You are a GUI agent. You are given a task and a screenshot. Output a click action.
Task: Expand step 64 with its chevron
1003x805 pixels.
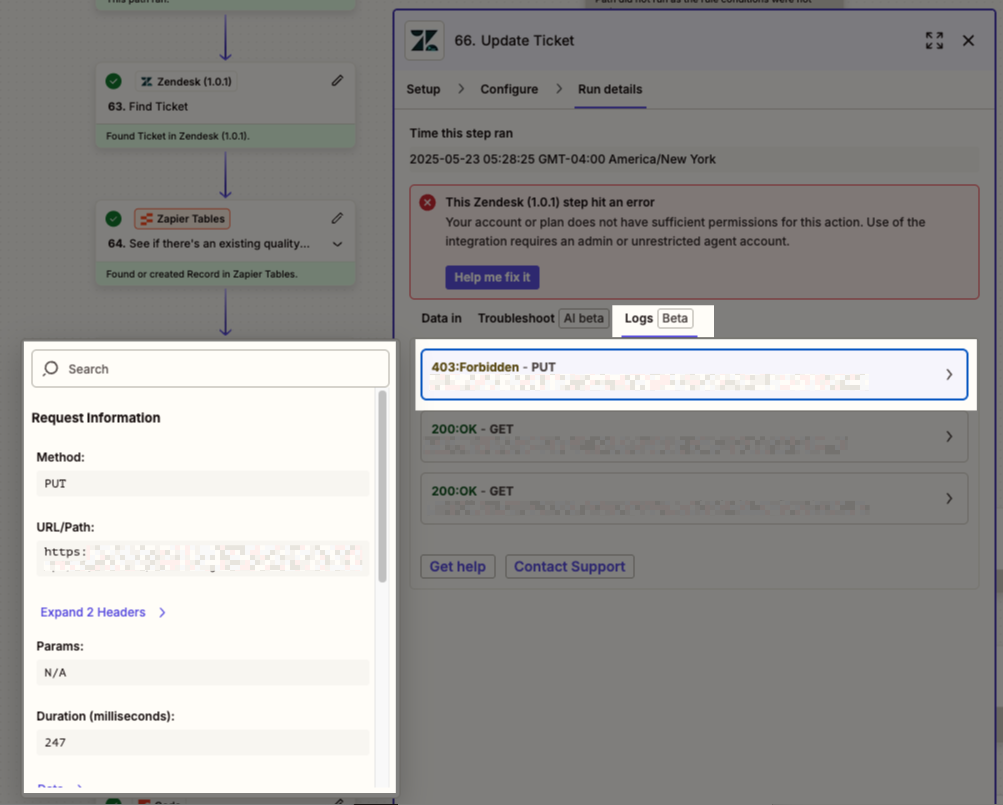tap(337, 244)
